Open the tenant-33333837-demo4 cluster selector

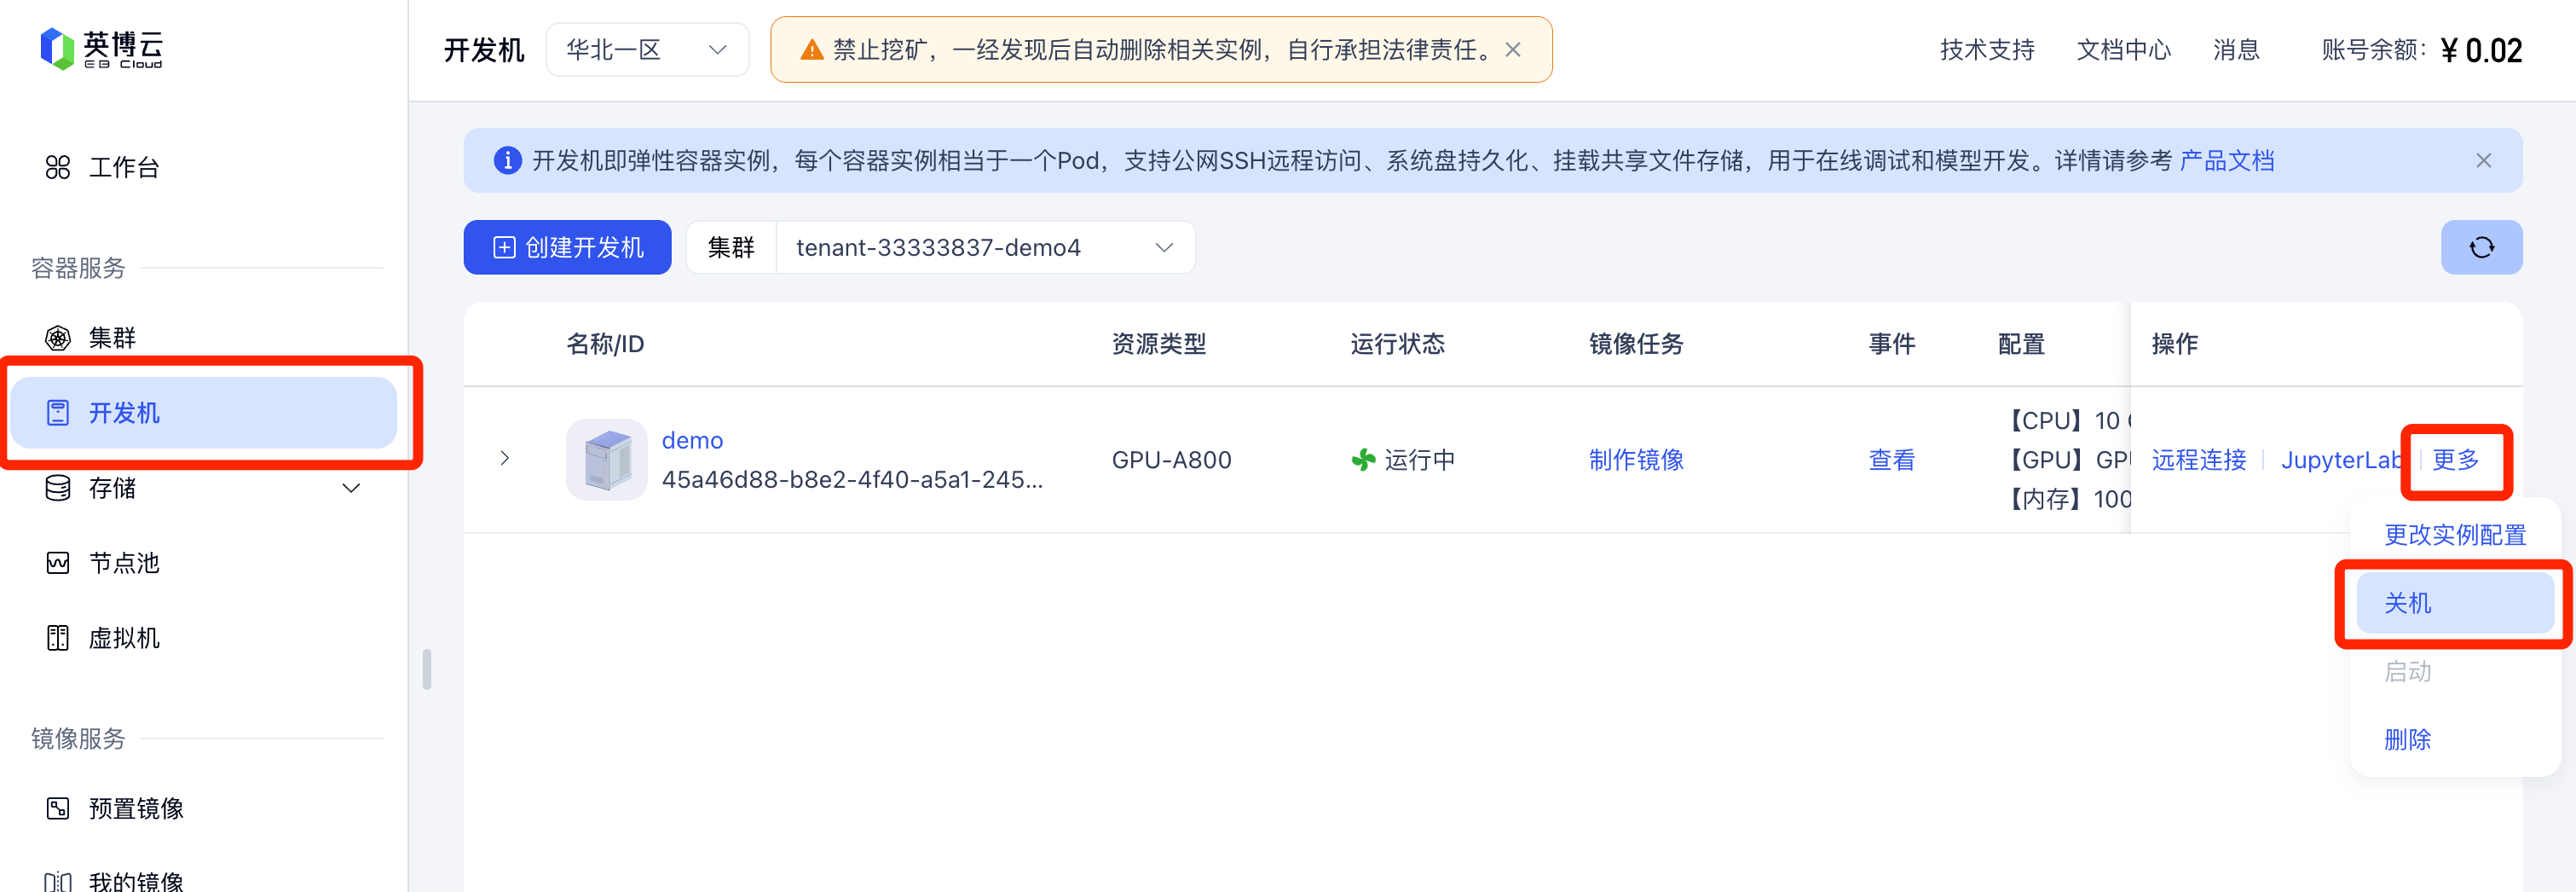[x=983, y=247]
